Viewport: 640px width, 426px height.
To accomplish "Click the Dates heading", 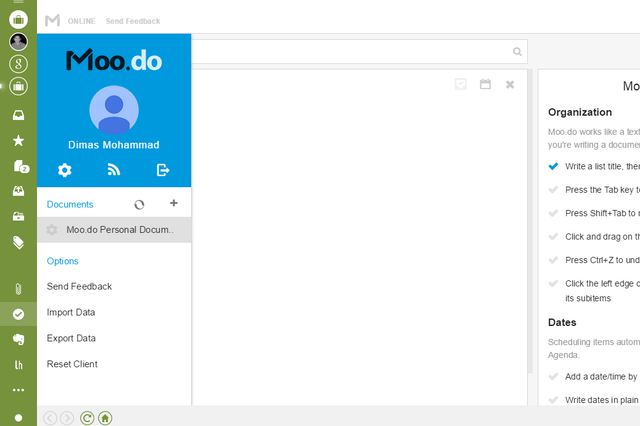I will coord(562,322).
